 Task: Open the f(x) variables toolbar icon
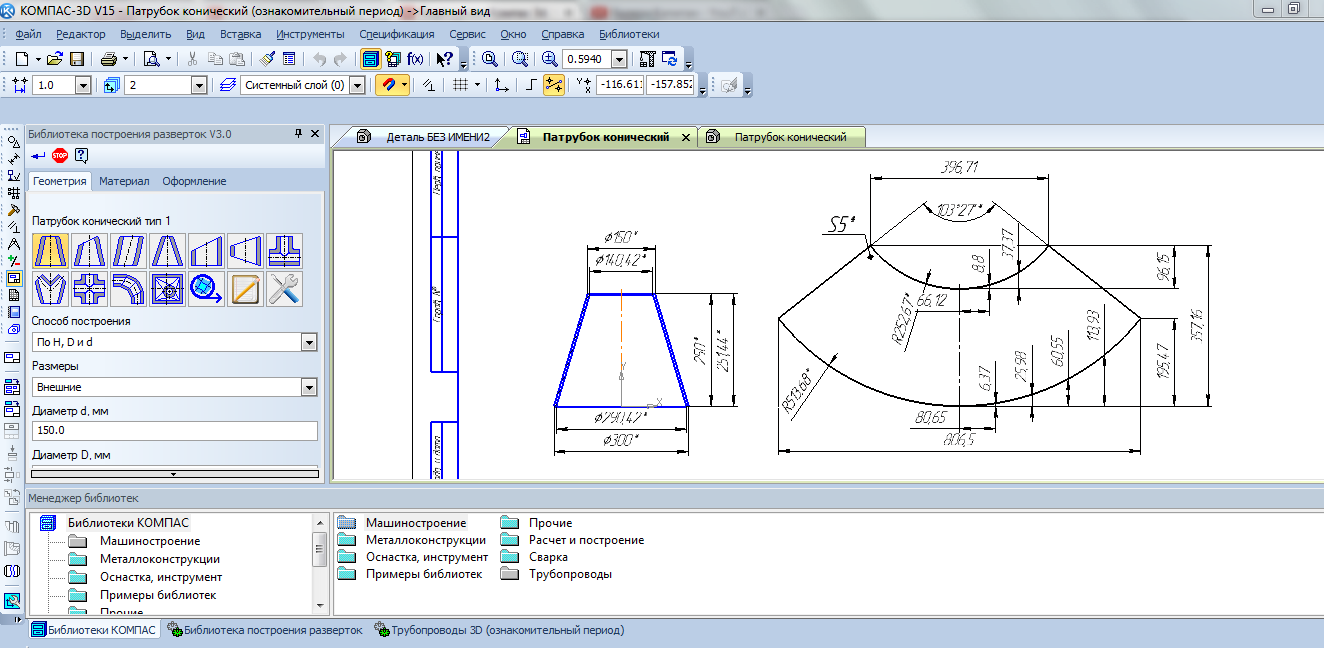pyautogui.click(x=414, y=59)
